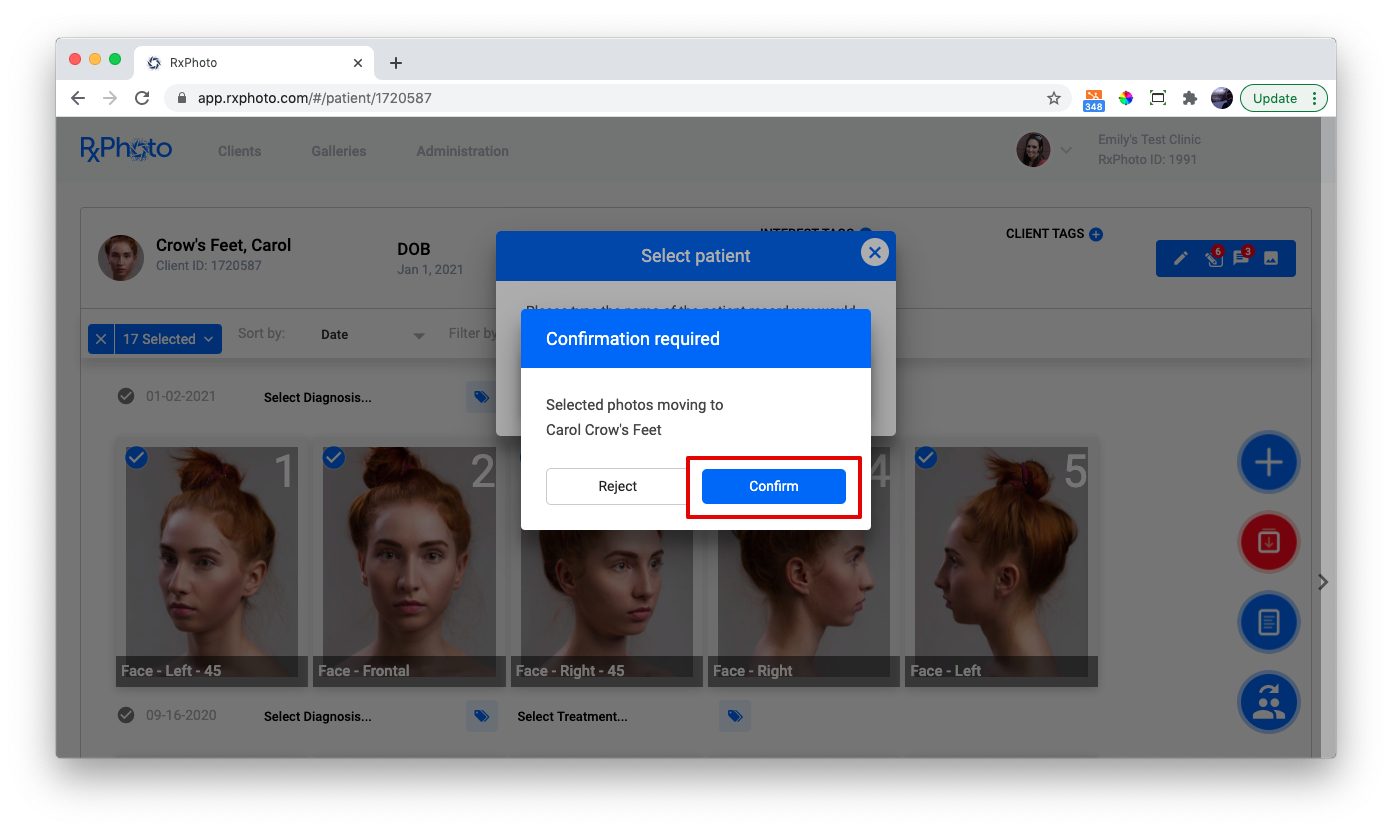Go back in the browser
This screenshot has width=1392, height=832.
pos(78,98)
